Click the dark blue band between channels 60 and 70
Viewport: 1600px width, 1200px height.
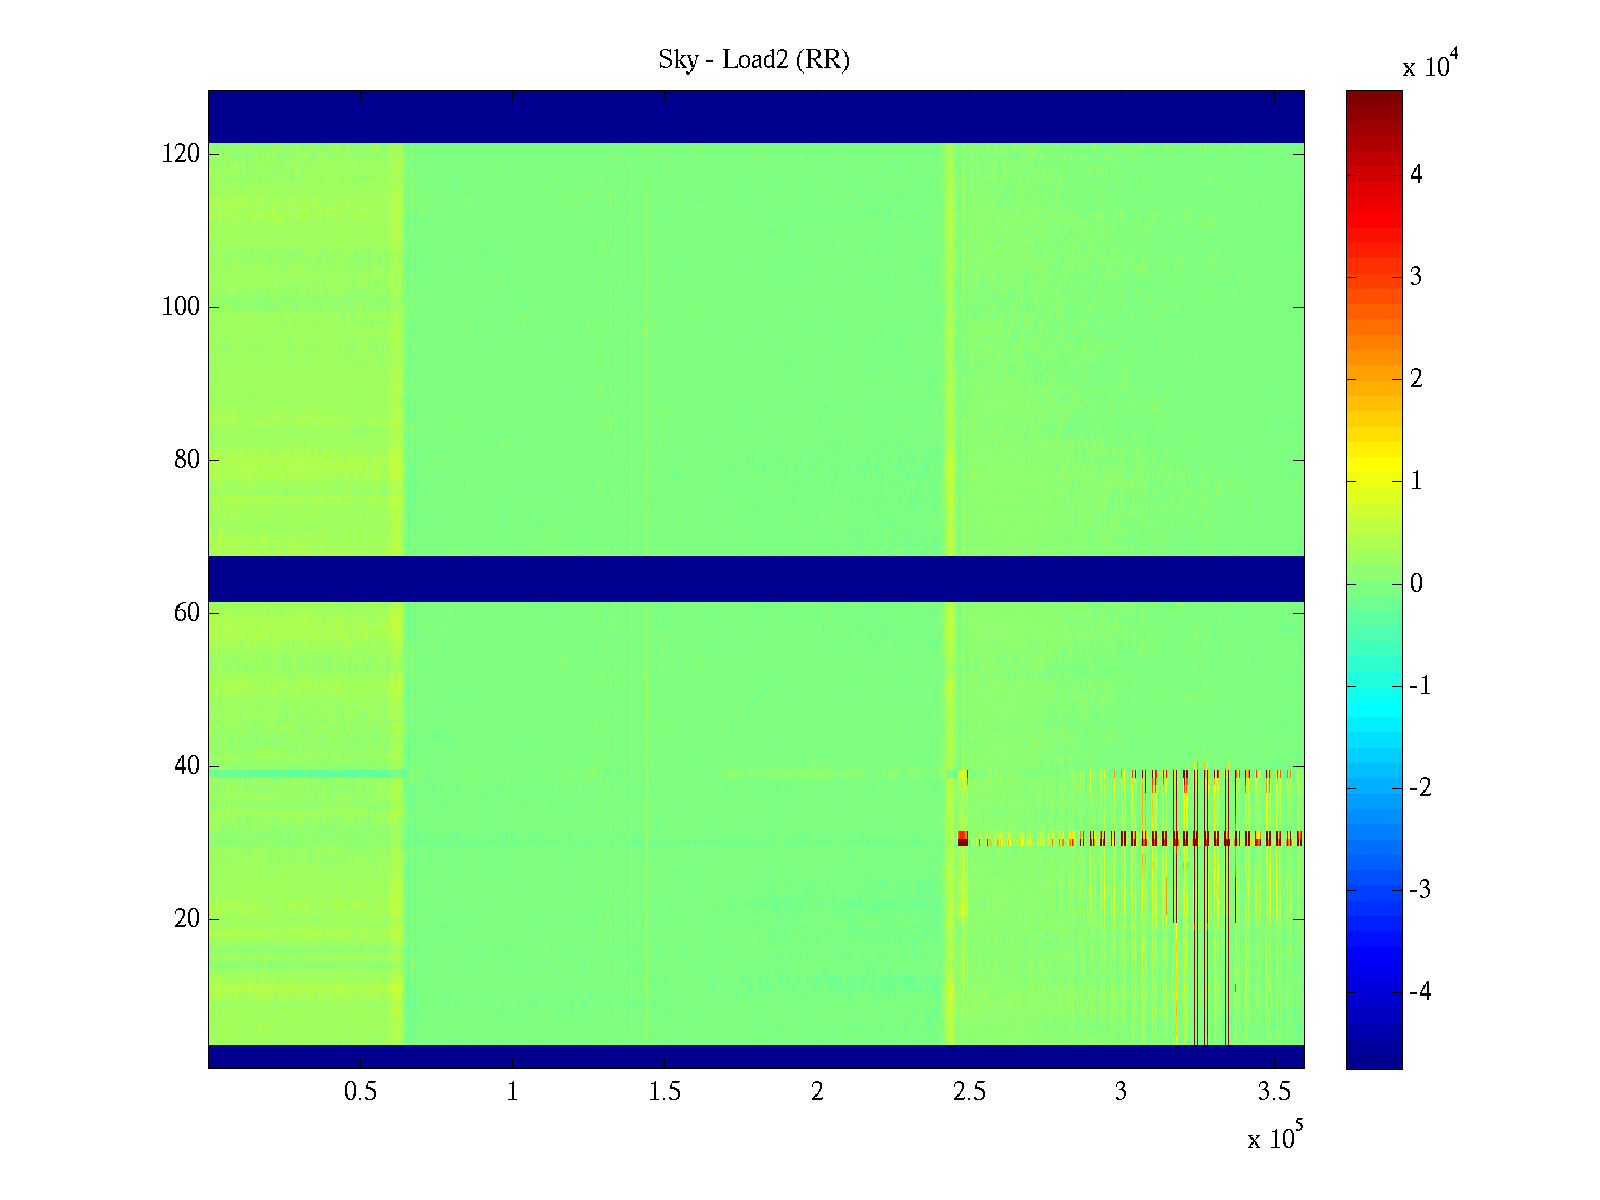756,579
